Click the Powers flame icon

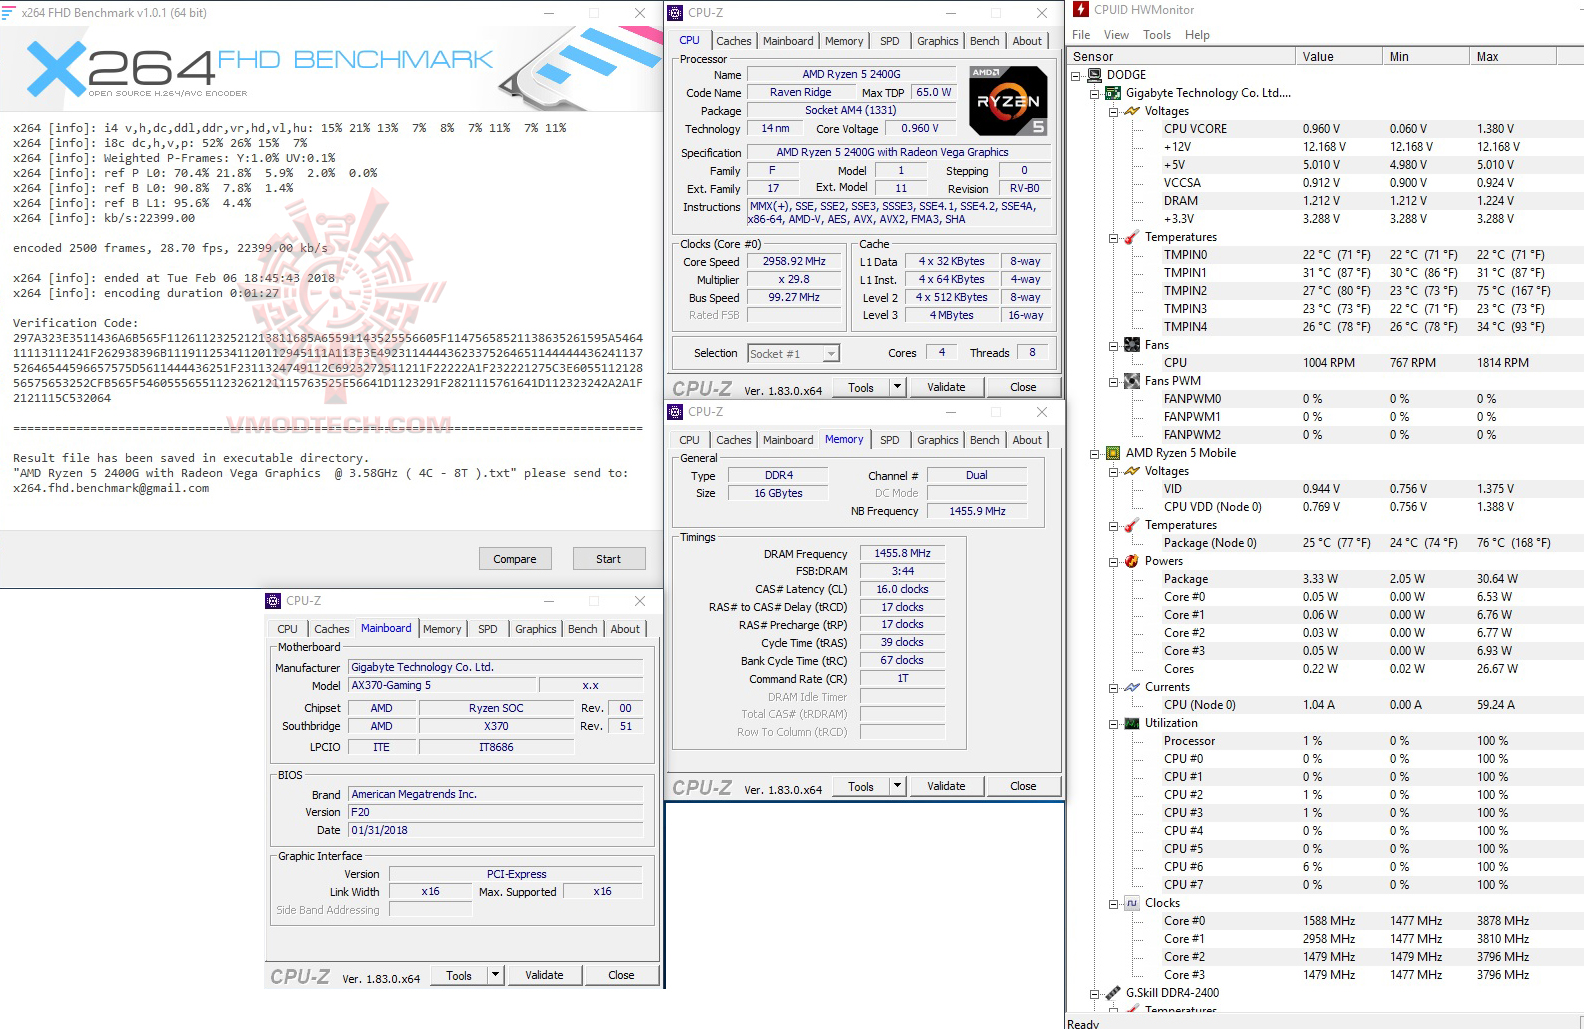[x=1132, y=561]
